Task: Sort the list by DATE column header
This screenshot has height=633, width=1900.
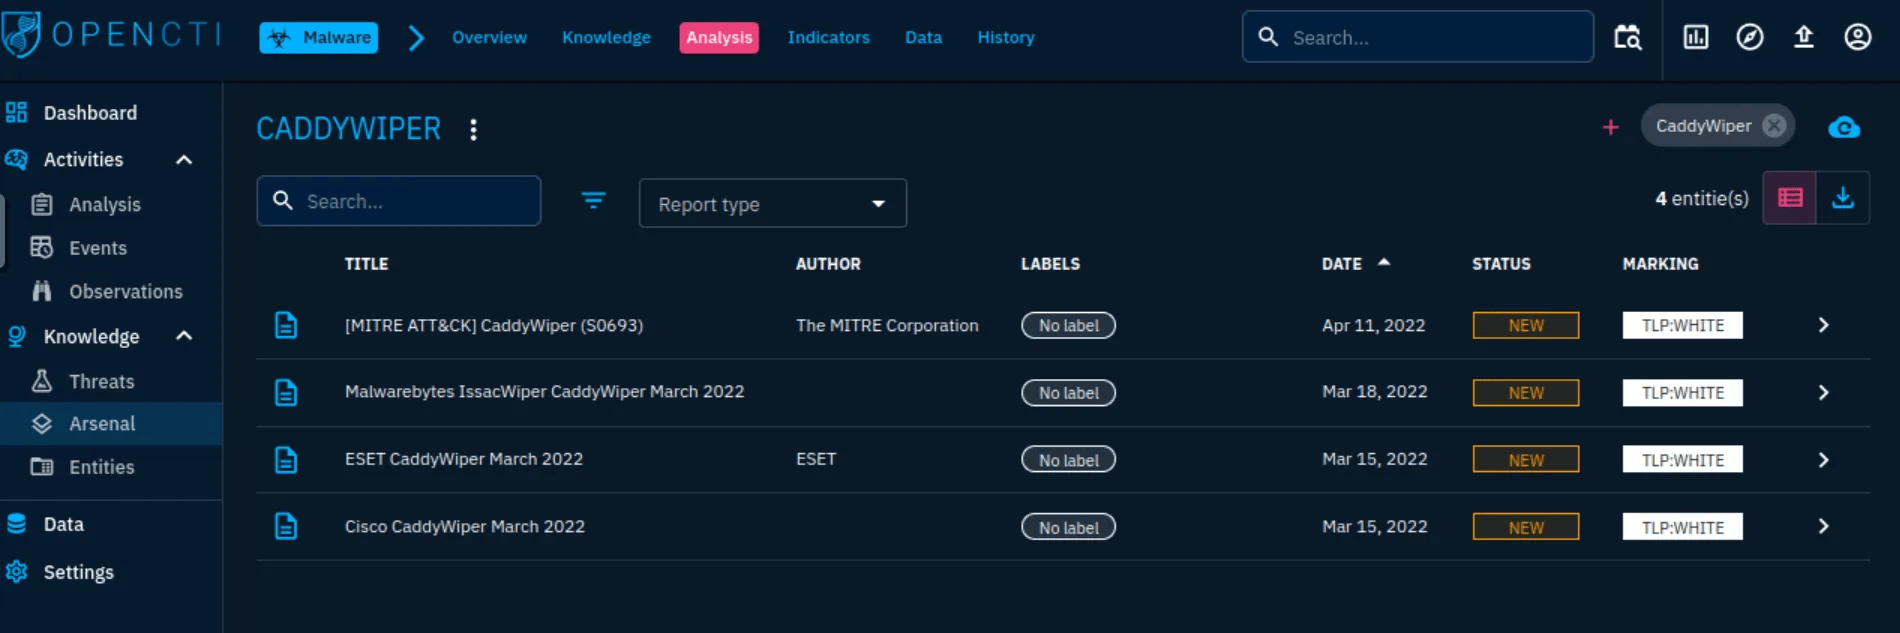Action: [x=1342, y=264]
